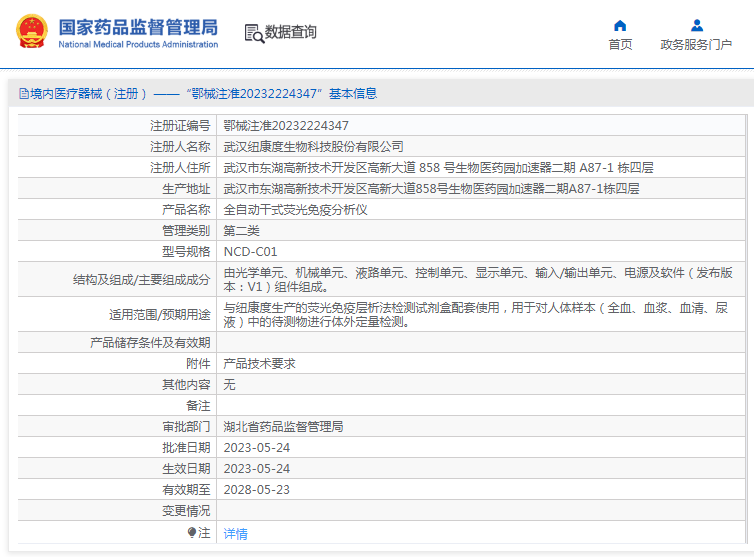Open the 数据查询 search icon

pyautogui.click(x=254, y=33)
